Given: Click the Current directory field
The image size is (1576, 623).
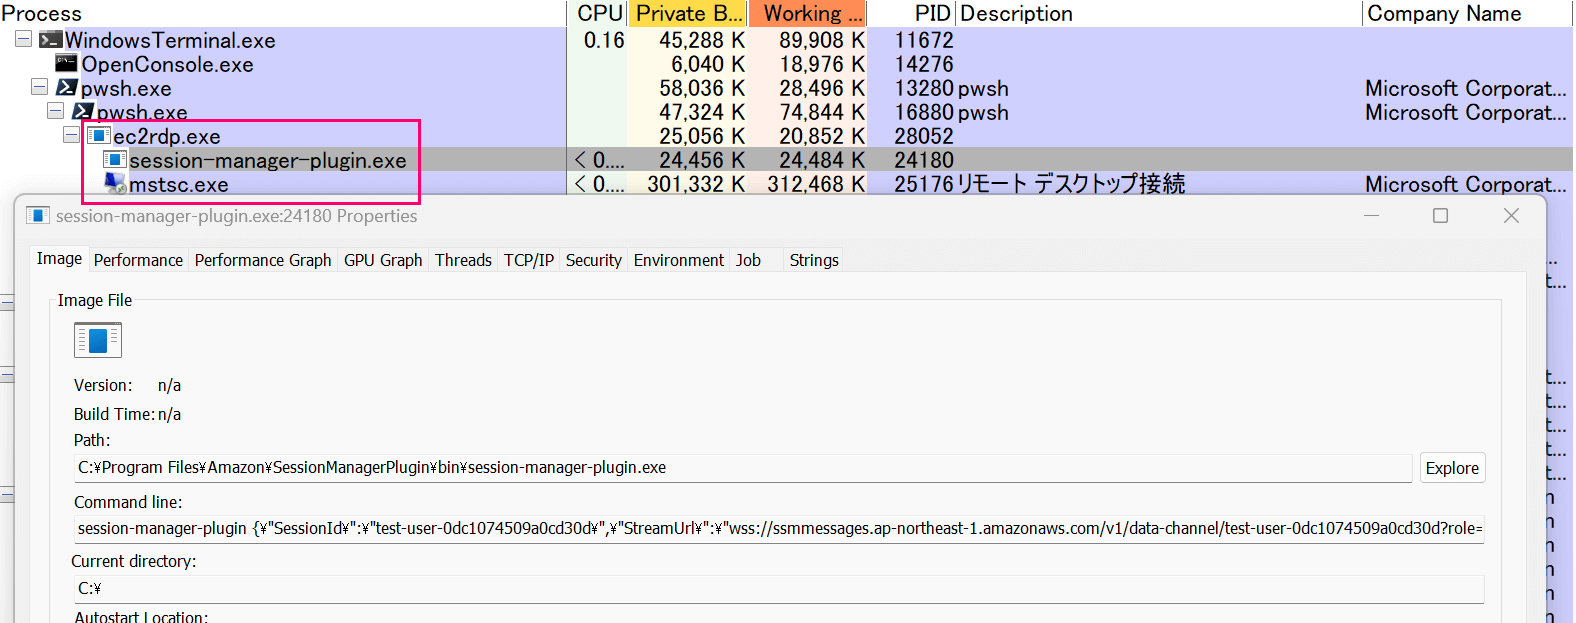Looking at the screenshot, I should point(779,588).
